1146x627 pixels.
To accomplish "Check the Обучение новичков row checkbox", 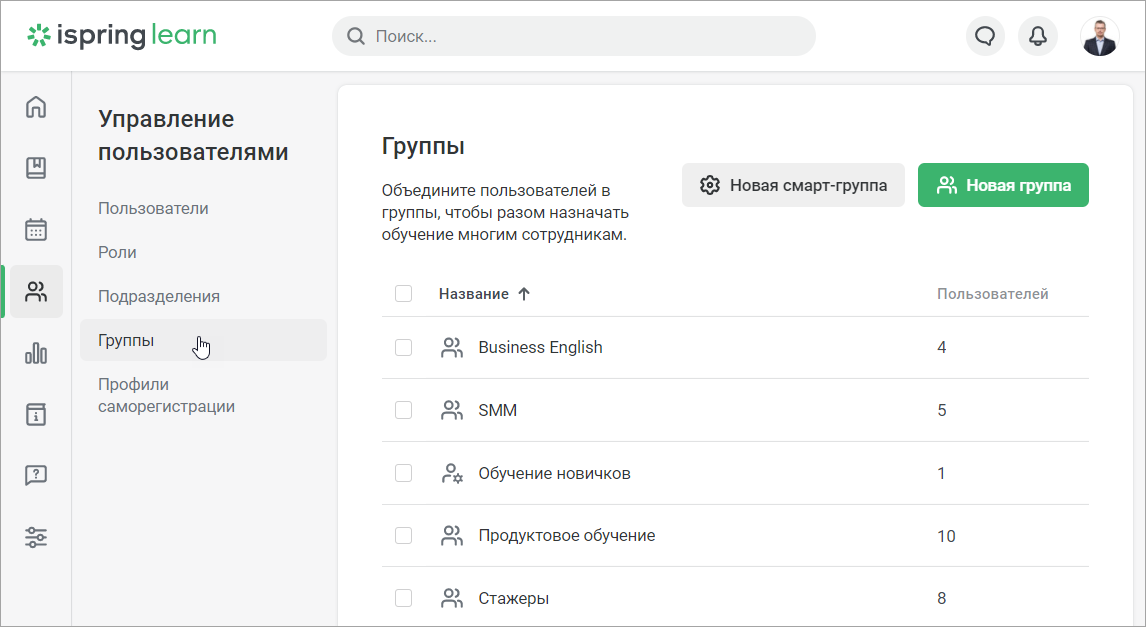I will (403, 474).
